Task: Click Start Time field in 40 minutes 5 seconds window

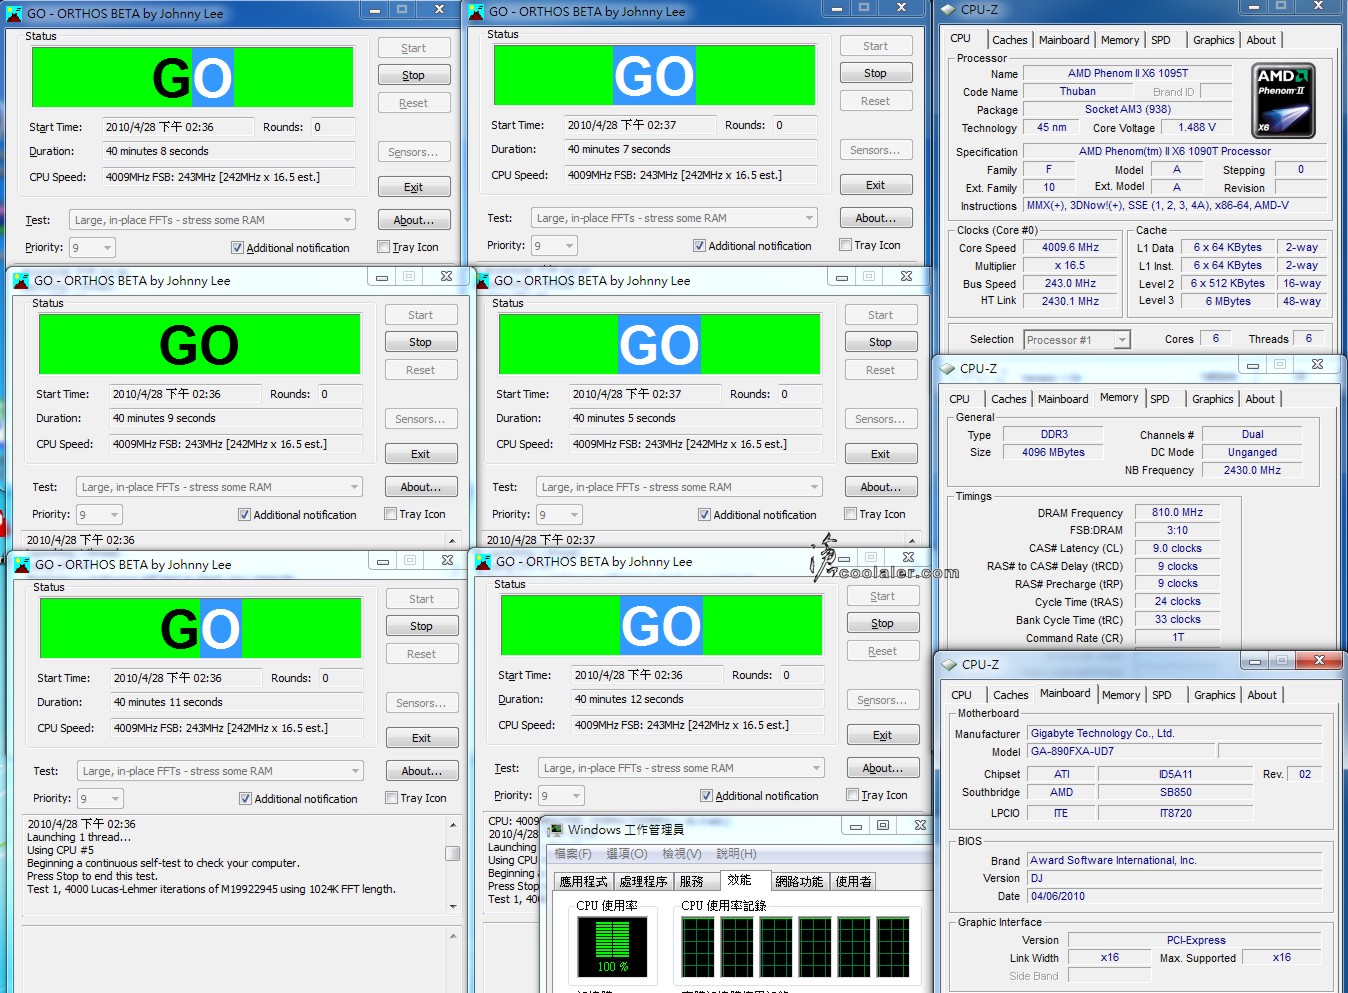Action: tap(646, 394)
